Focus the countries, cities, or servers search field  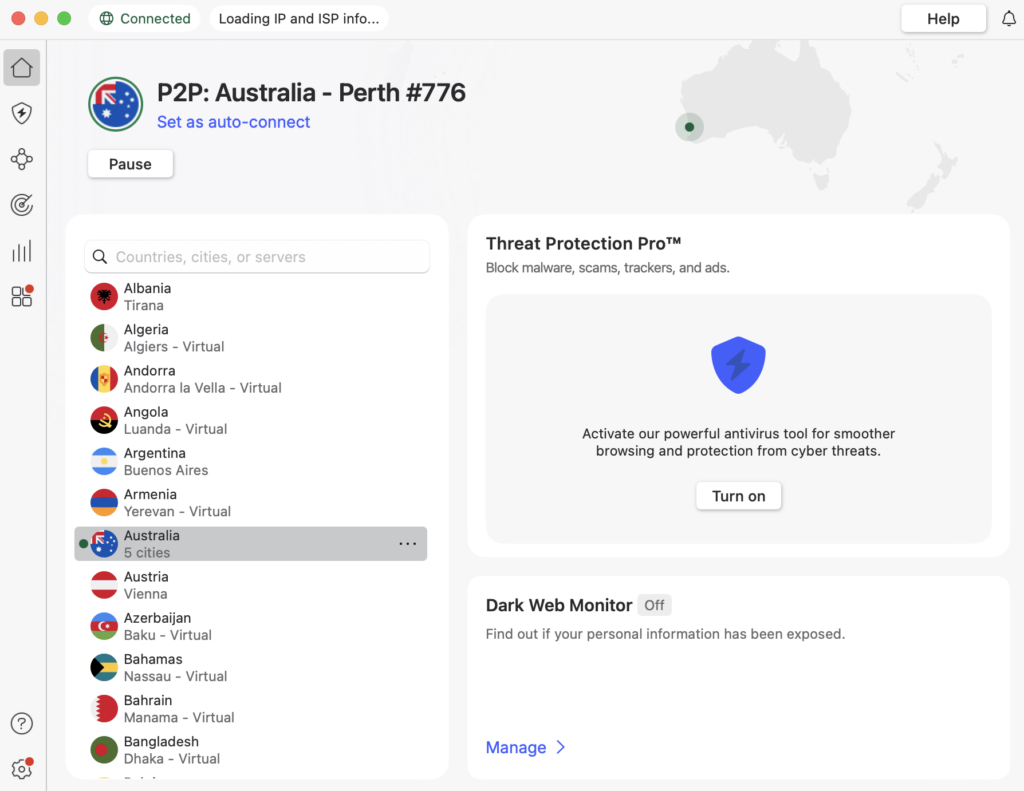click(257, 257)
